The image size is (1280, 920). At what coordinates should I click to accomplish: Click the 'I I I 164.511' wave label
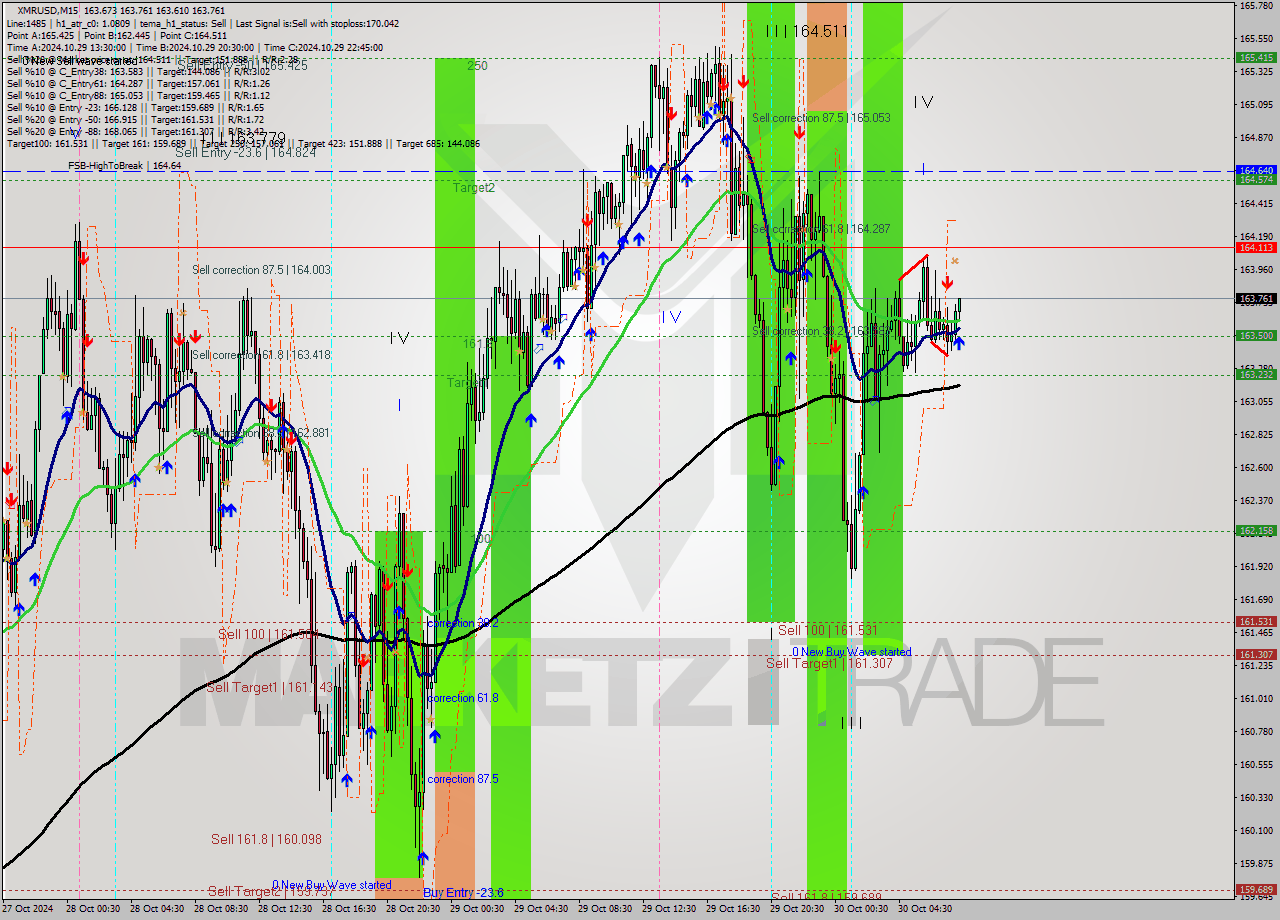pos(806,31)
